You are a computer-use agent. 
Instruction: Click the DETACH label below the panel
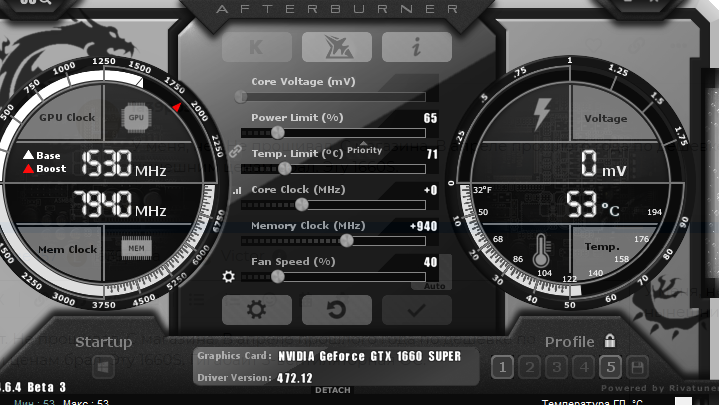[x=333, y=390]
